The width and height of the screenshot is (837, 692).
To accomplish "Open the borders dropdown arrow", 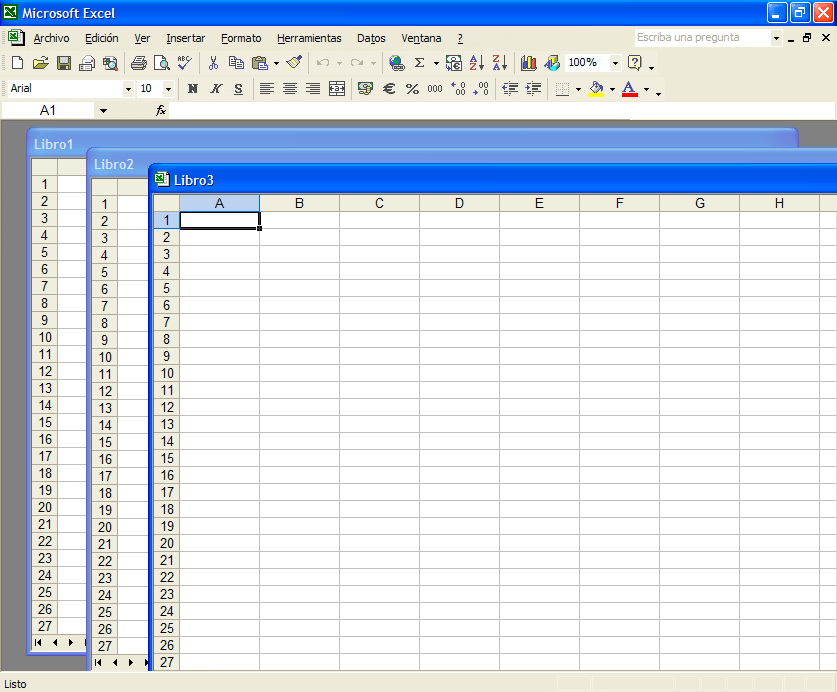I will point(578,89).
